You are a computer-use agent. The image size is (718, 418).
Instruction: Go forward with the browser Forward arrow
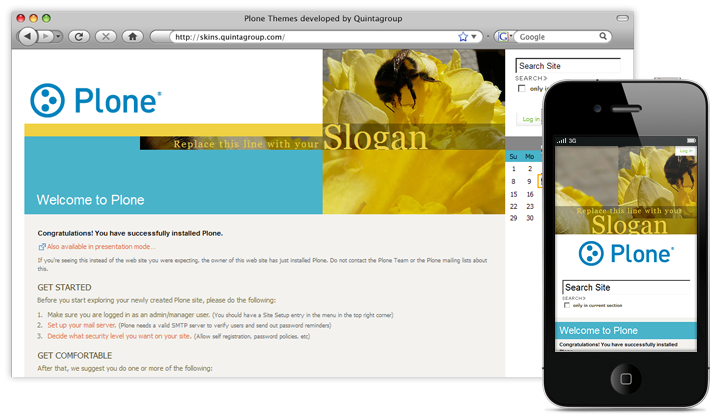point(45,36)
